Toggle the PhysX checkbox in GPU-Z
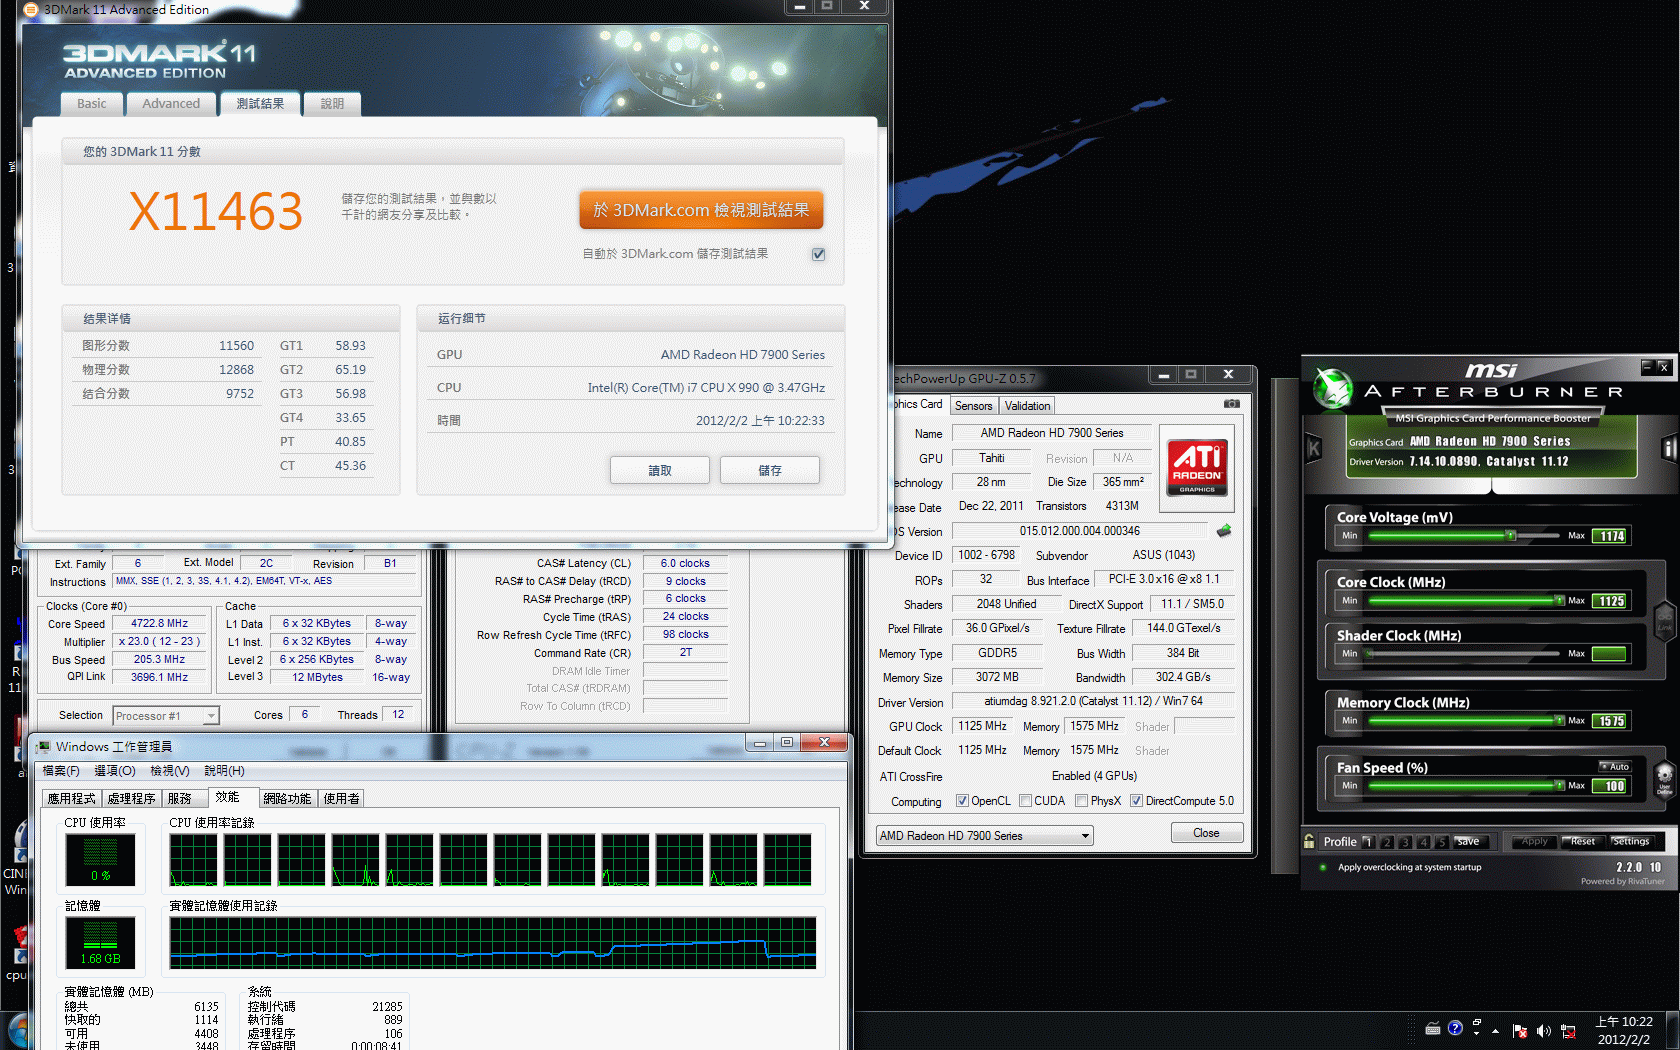Viewport: 1680px width, 1050px height. coord(1081,801)
